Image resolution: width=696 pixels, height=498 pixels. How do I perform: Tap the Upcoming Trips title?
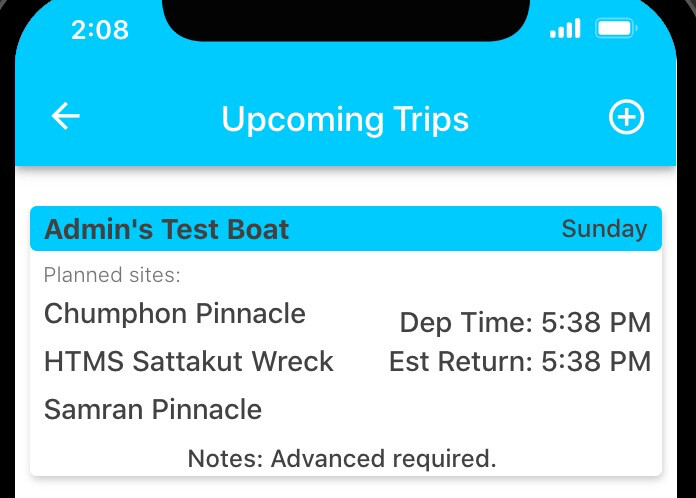pos(345,120)
